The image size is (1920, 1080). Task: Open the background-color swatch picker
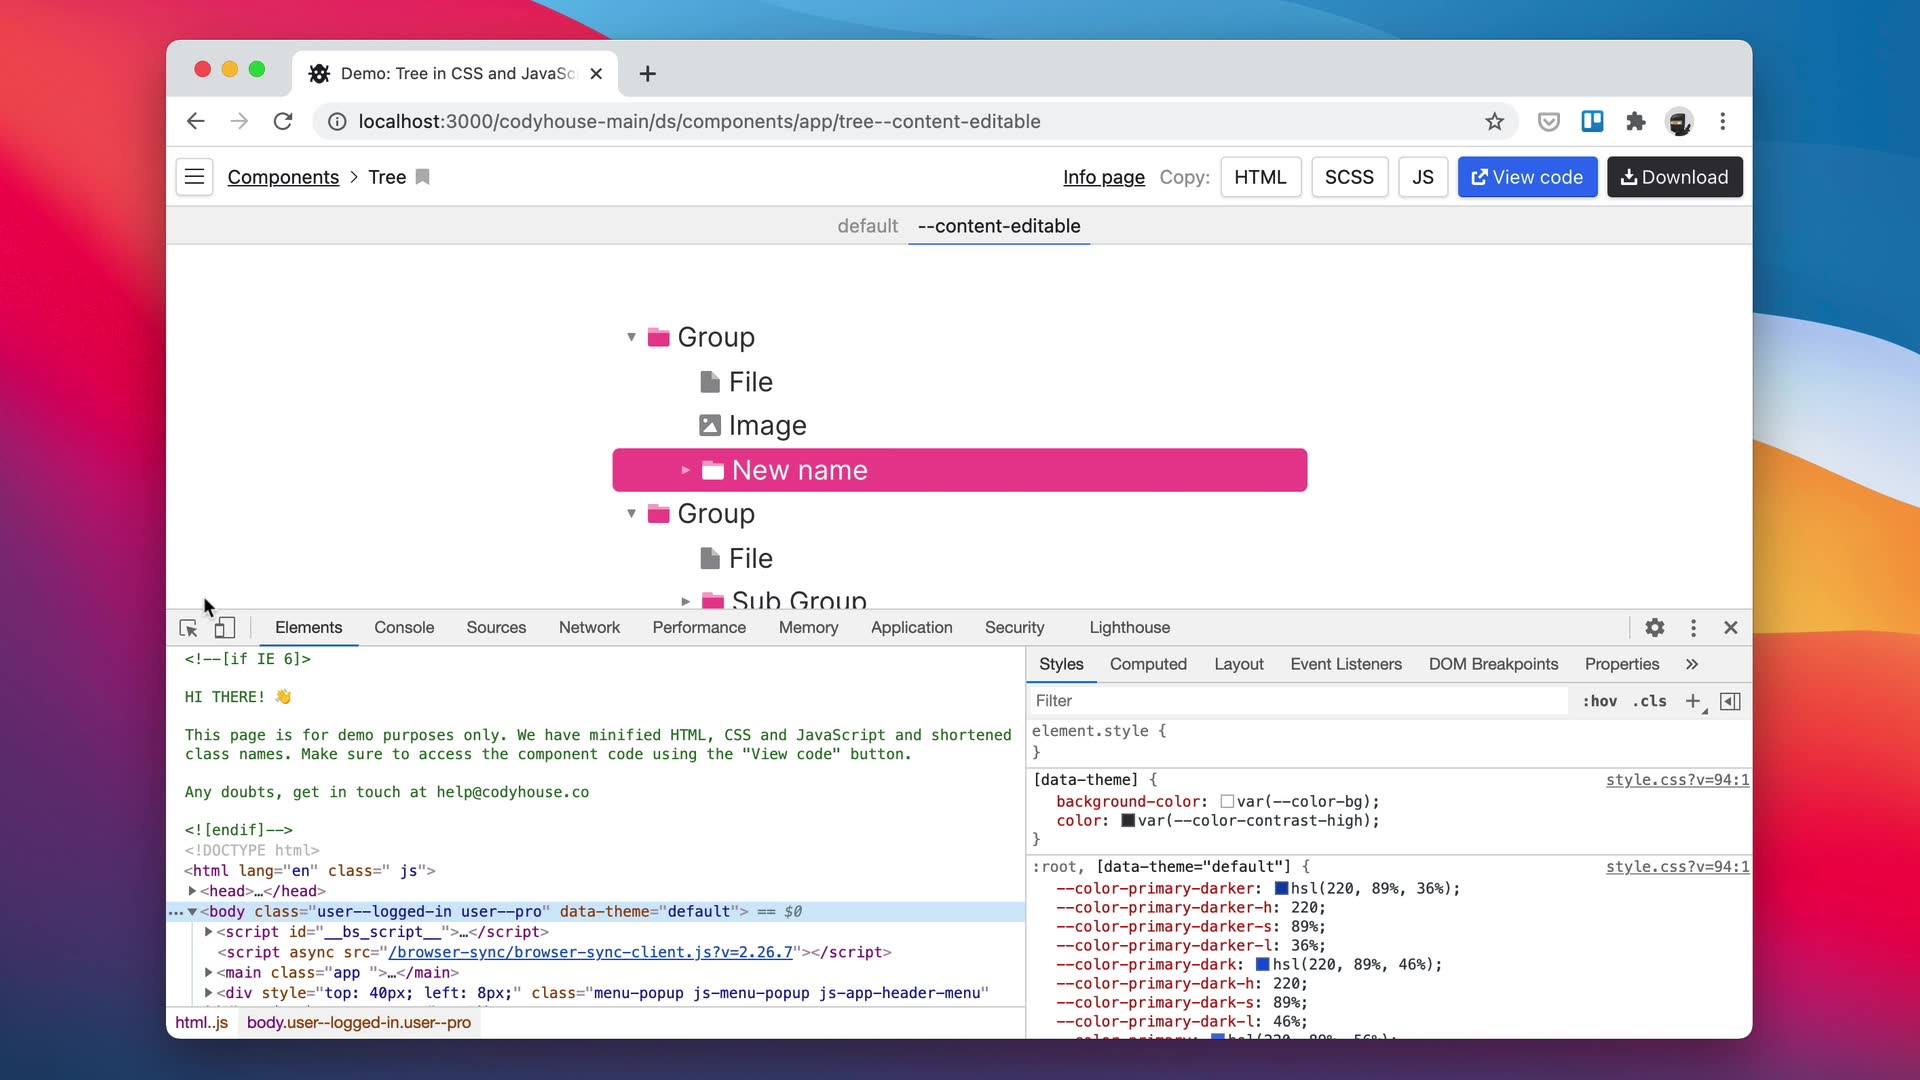(1227, 802)
